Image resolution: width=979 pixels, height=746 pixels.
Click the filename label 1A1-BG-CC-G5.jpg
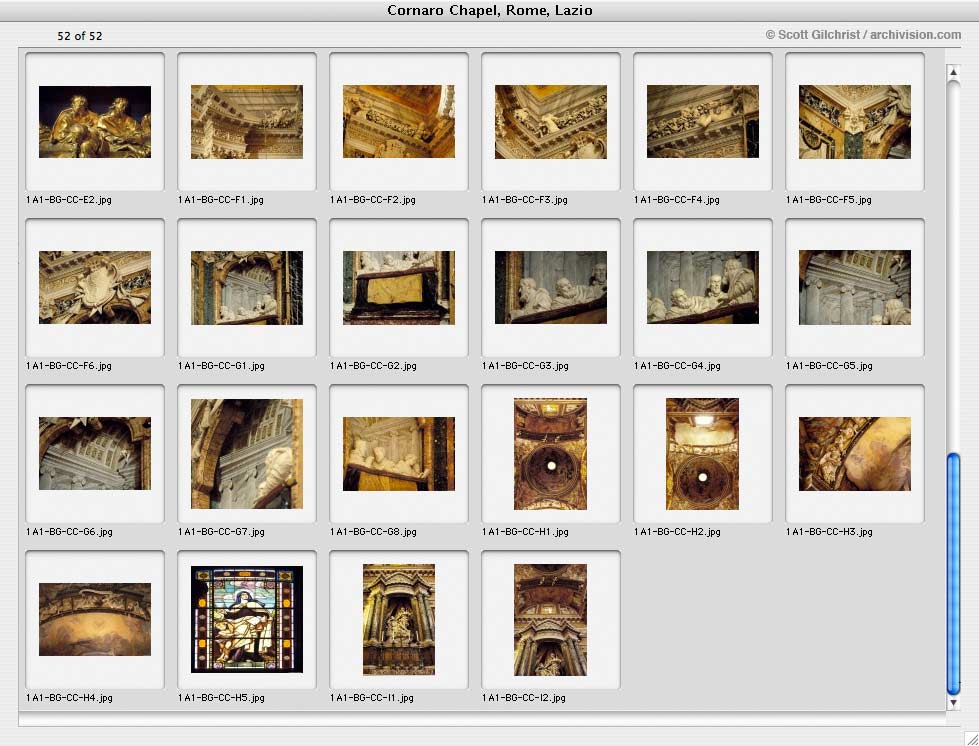pyautogui.click(x=829, y=366)
